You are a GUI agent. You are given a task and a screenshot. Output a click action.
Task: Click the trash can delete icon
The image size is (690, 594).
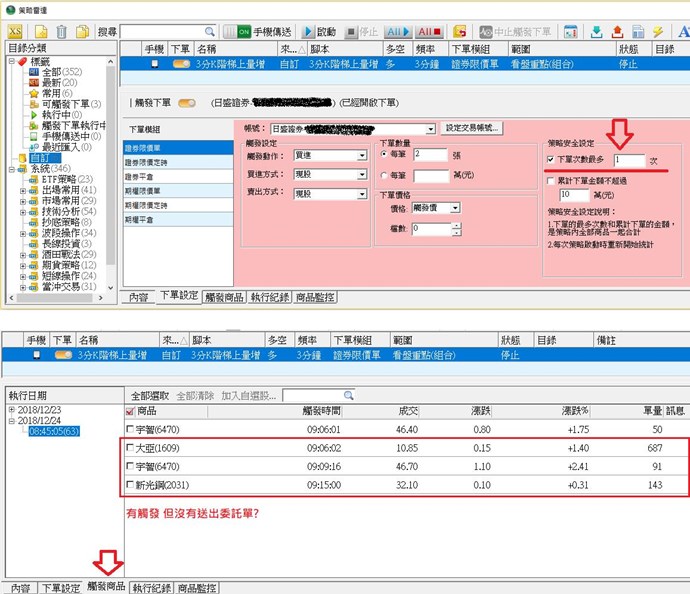pyautogui.click(x=61, y=32)
